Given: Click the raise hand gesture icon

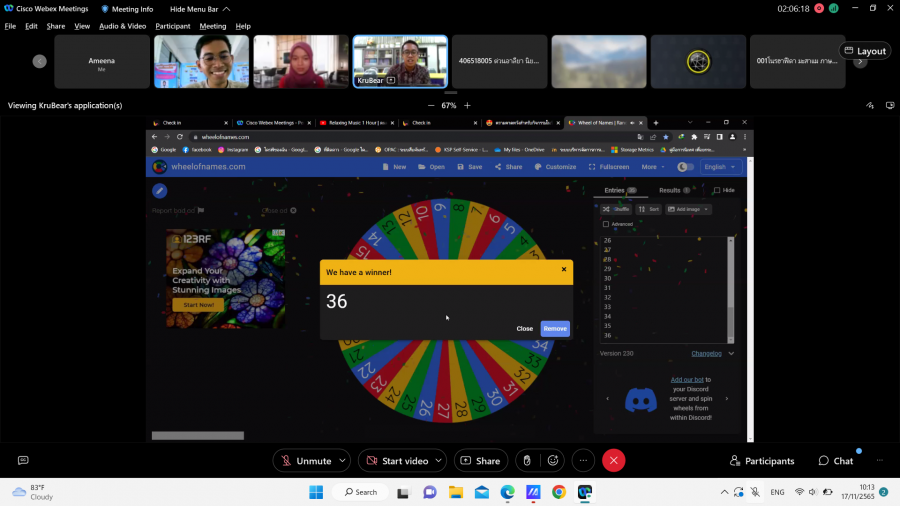Looking at the screenshot, I should point(527,460).
